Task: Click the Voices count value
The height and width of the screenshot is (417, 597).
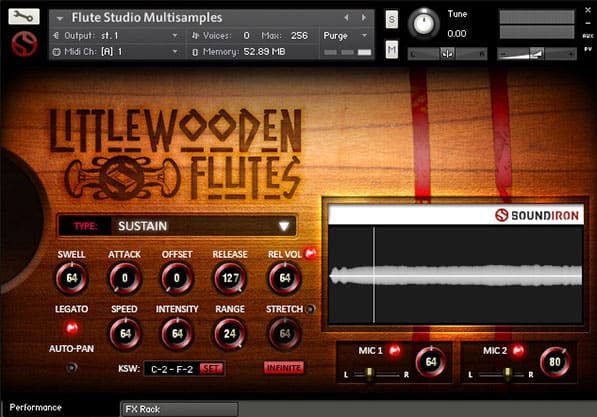Action: click(x=247, y=35)
